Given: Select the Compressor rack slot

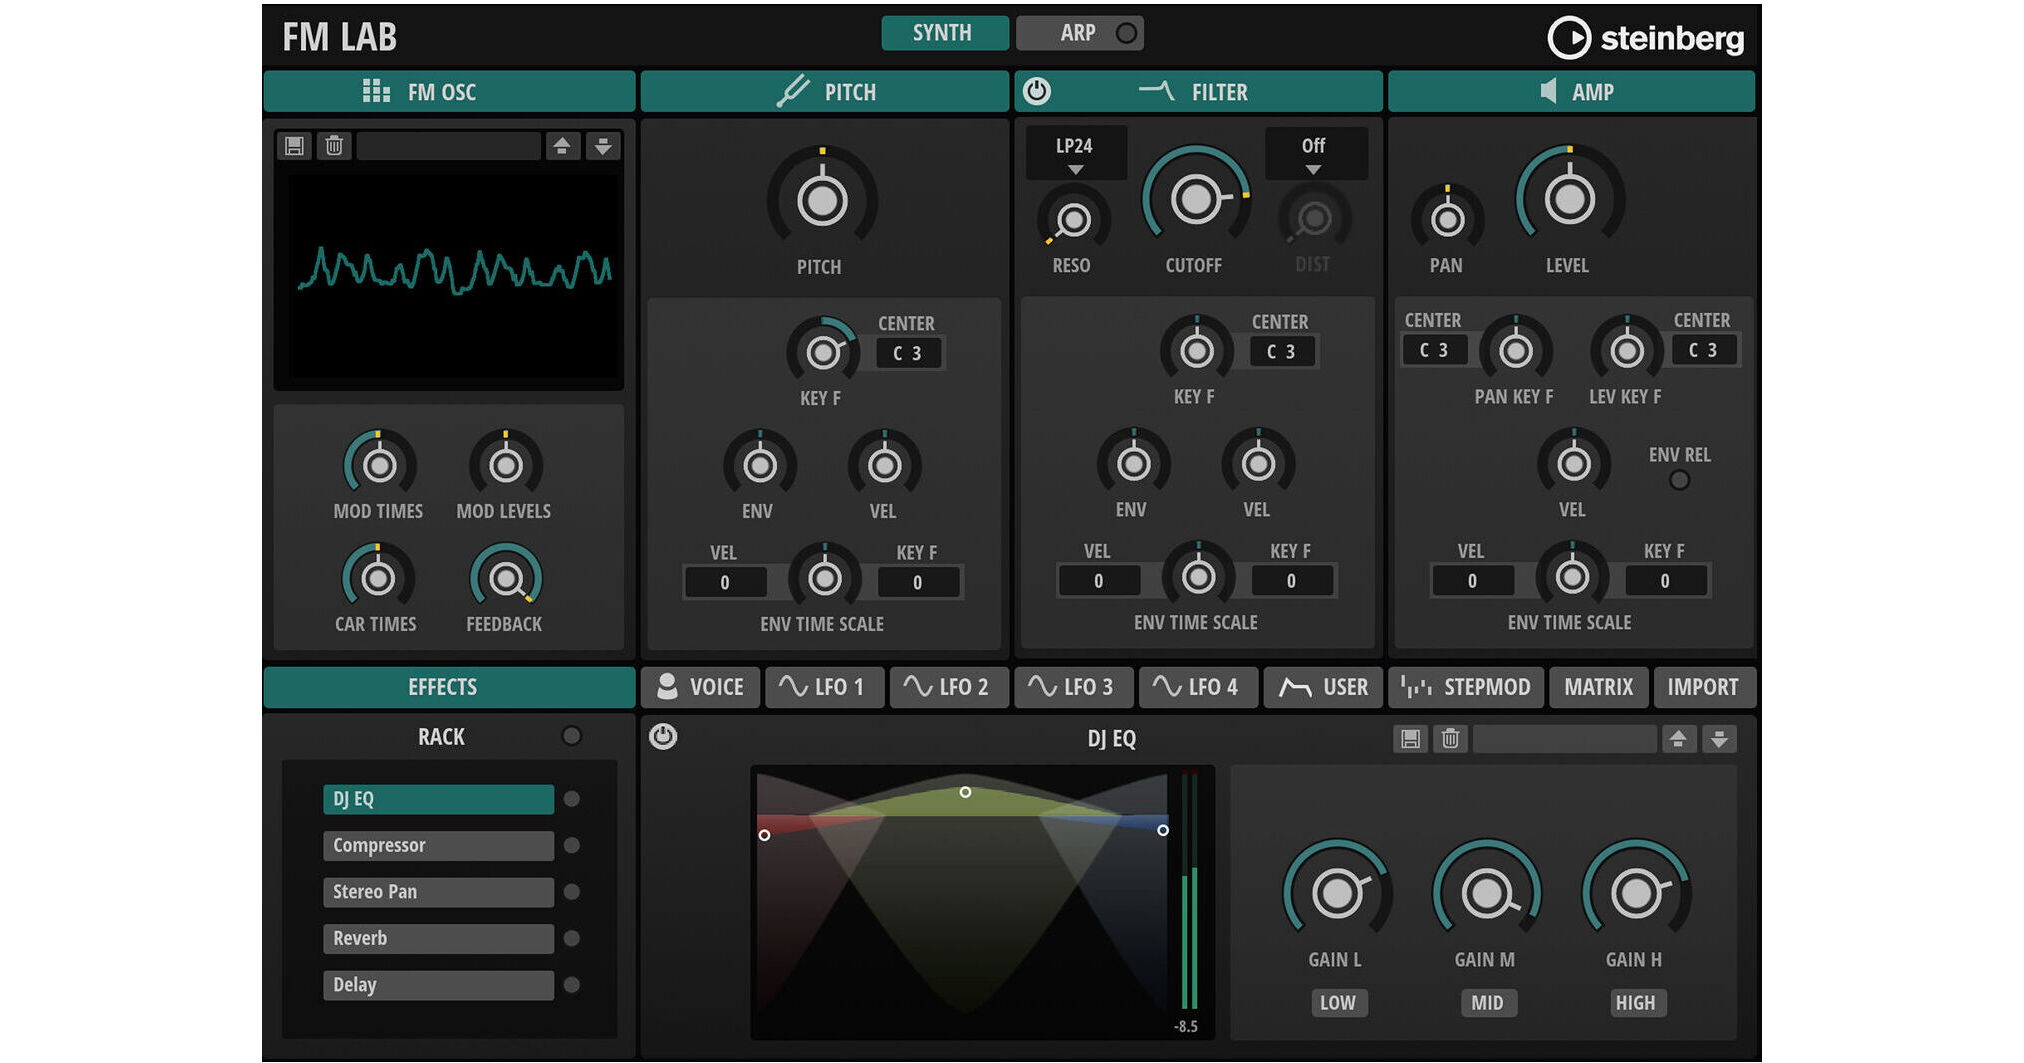Looking at the screenshot, I should click(x=438, y=845).
